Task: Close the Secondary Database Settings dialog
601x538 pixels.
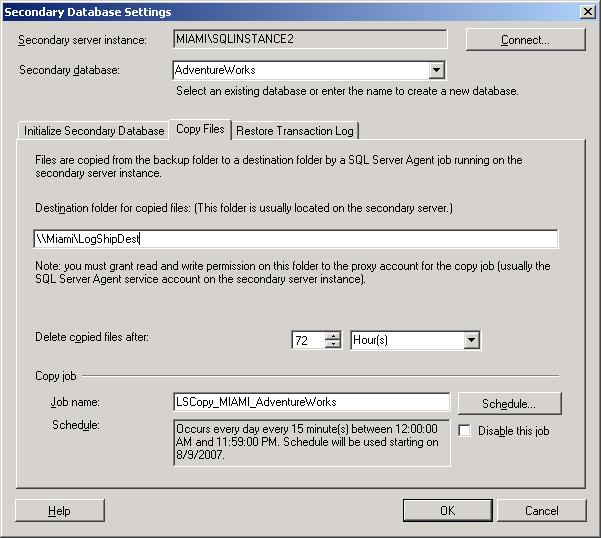Action: point(587,11)
